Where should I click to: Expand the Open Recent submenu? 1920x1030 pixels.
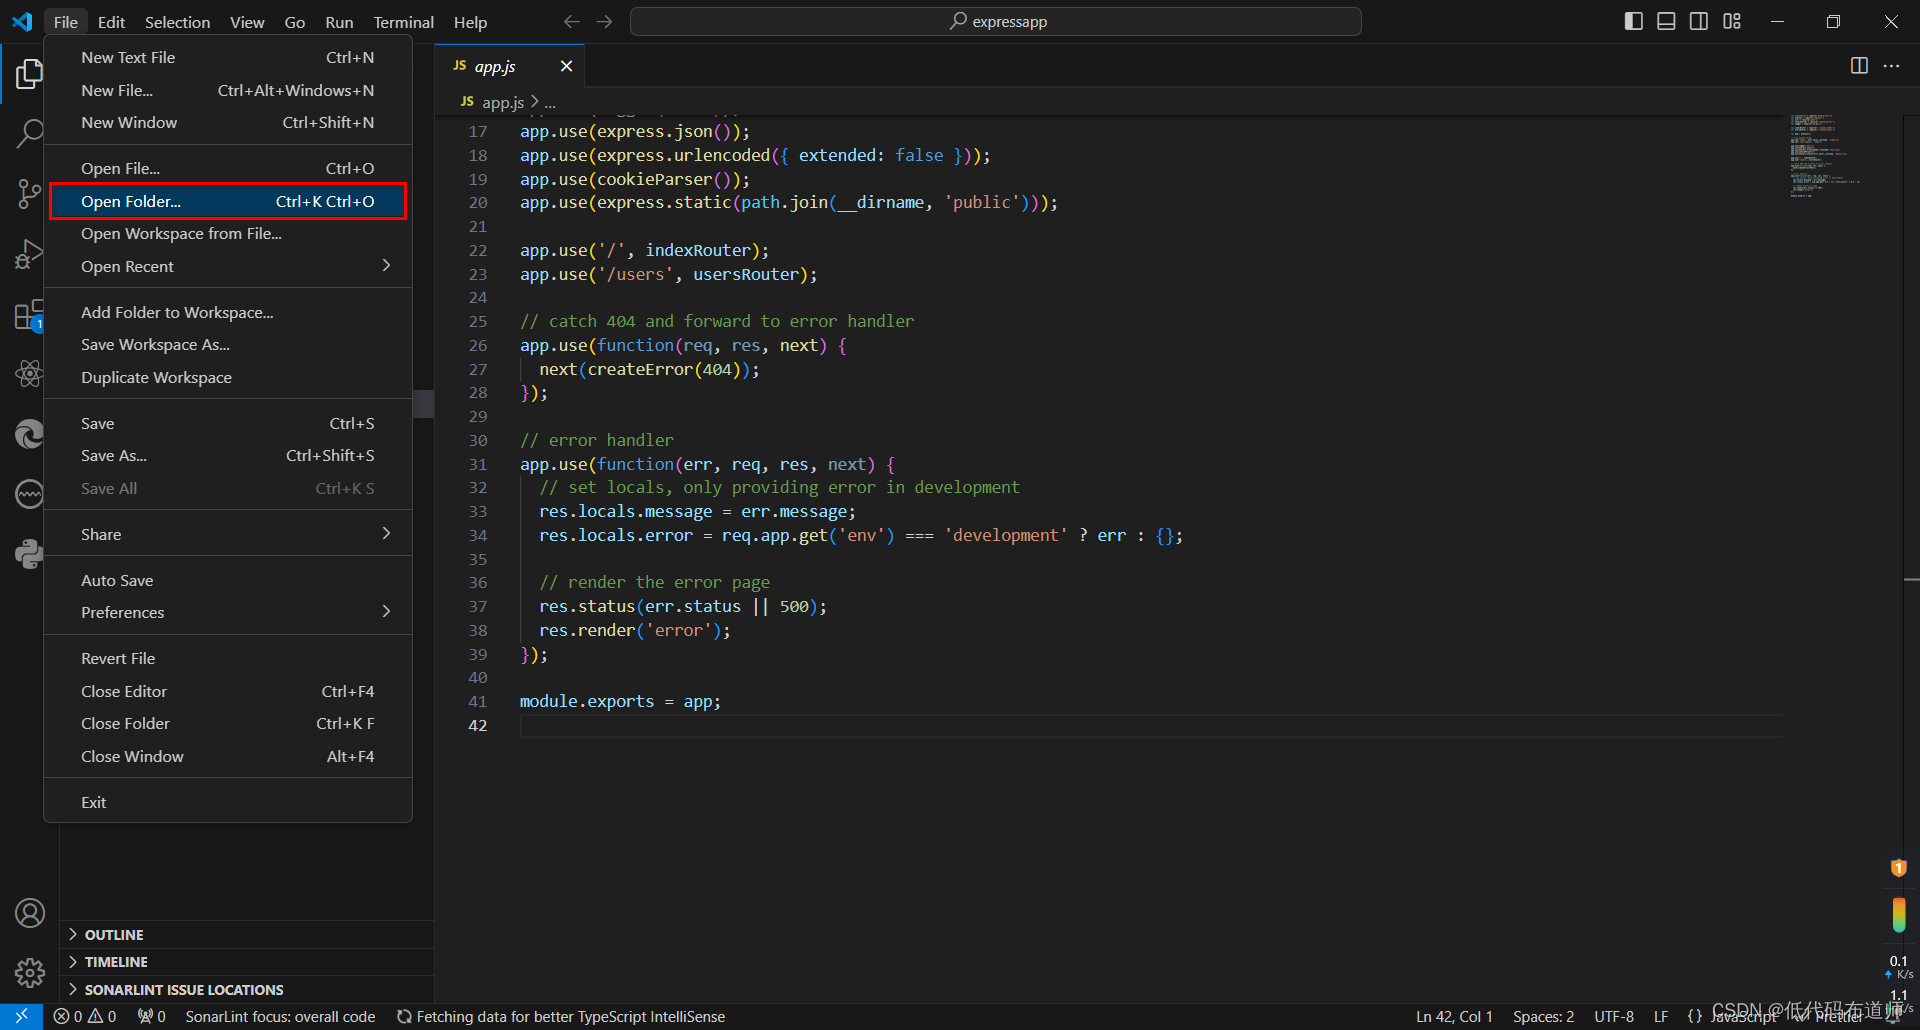click(228, 266)
